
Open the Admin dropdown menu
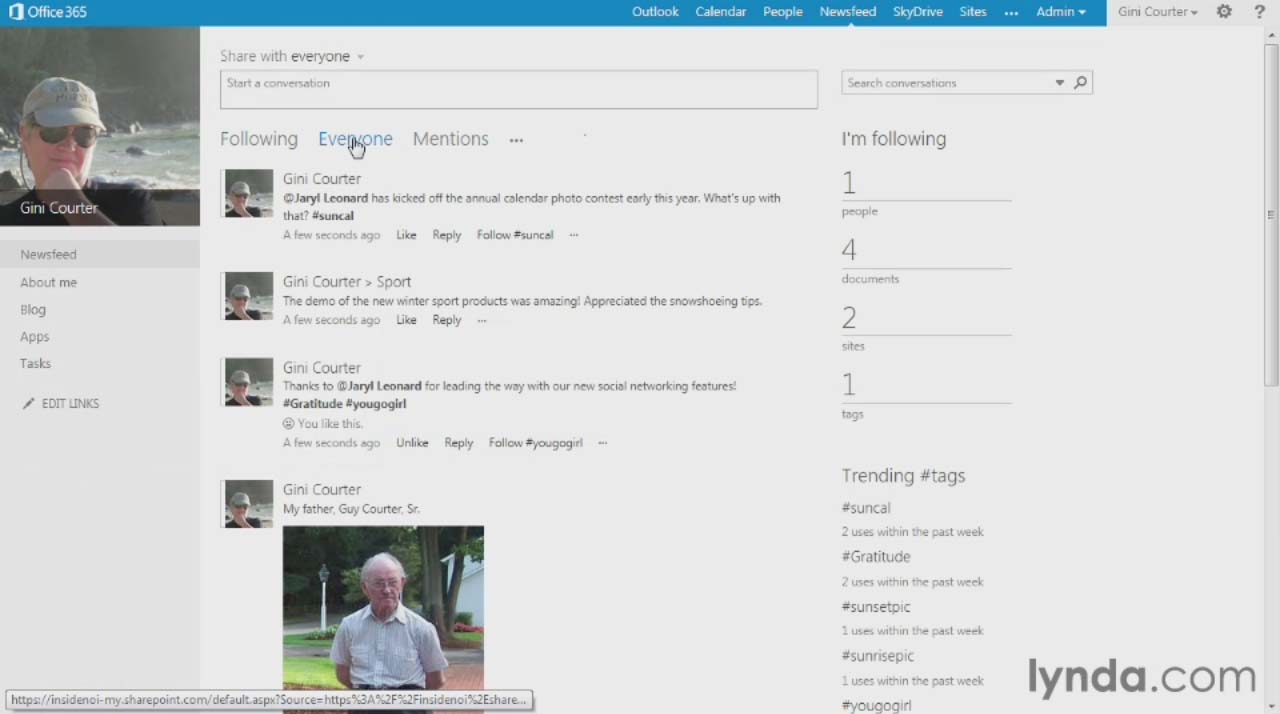(1061, 12)
